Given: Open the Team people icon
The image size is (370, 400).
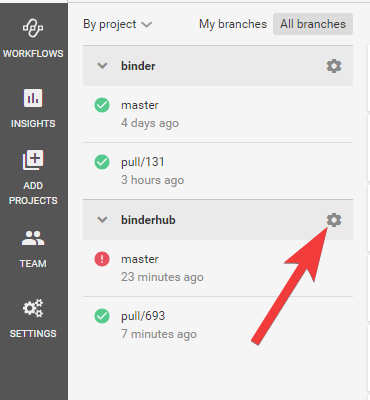Looking at the screenshot, I should click(x=33, y=238).
